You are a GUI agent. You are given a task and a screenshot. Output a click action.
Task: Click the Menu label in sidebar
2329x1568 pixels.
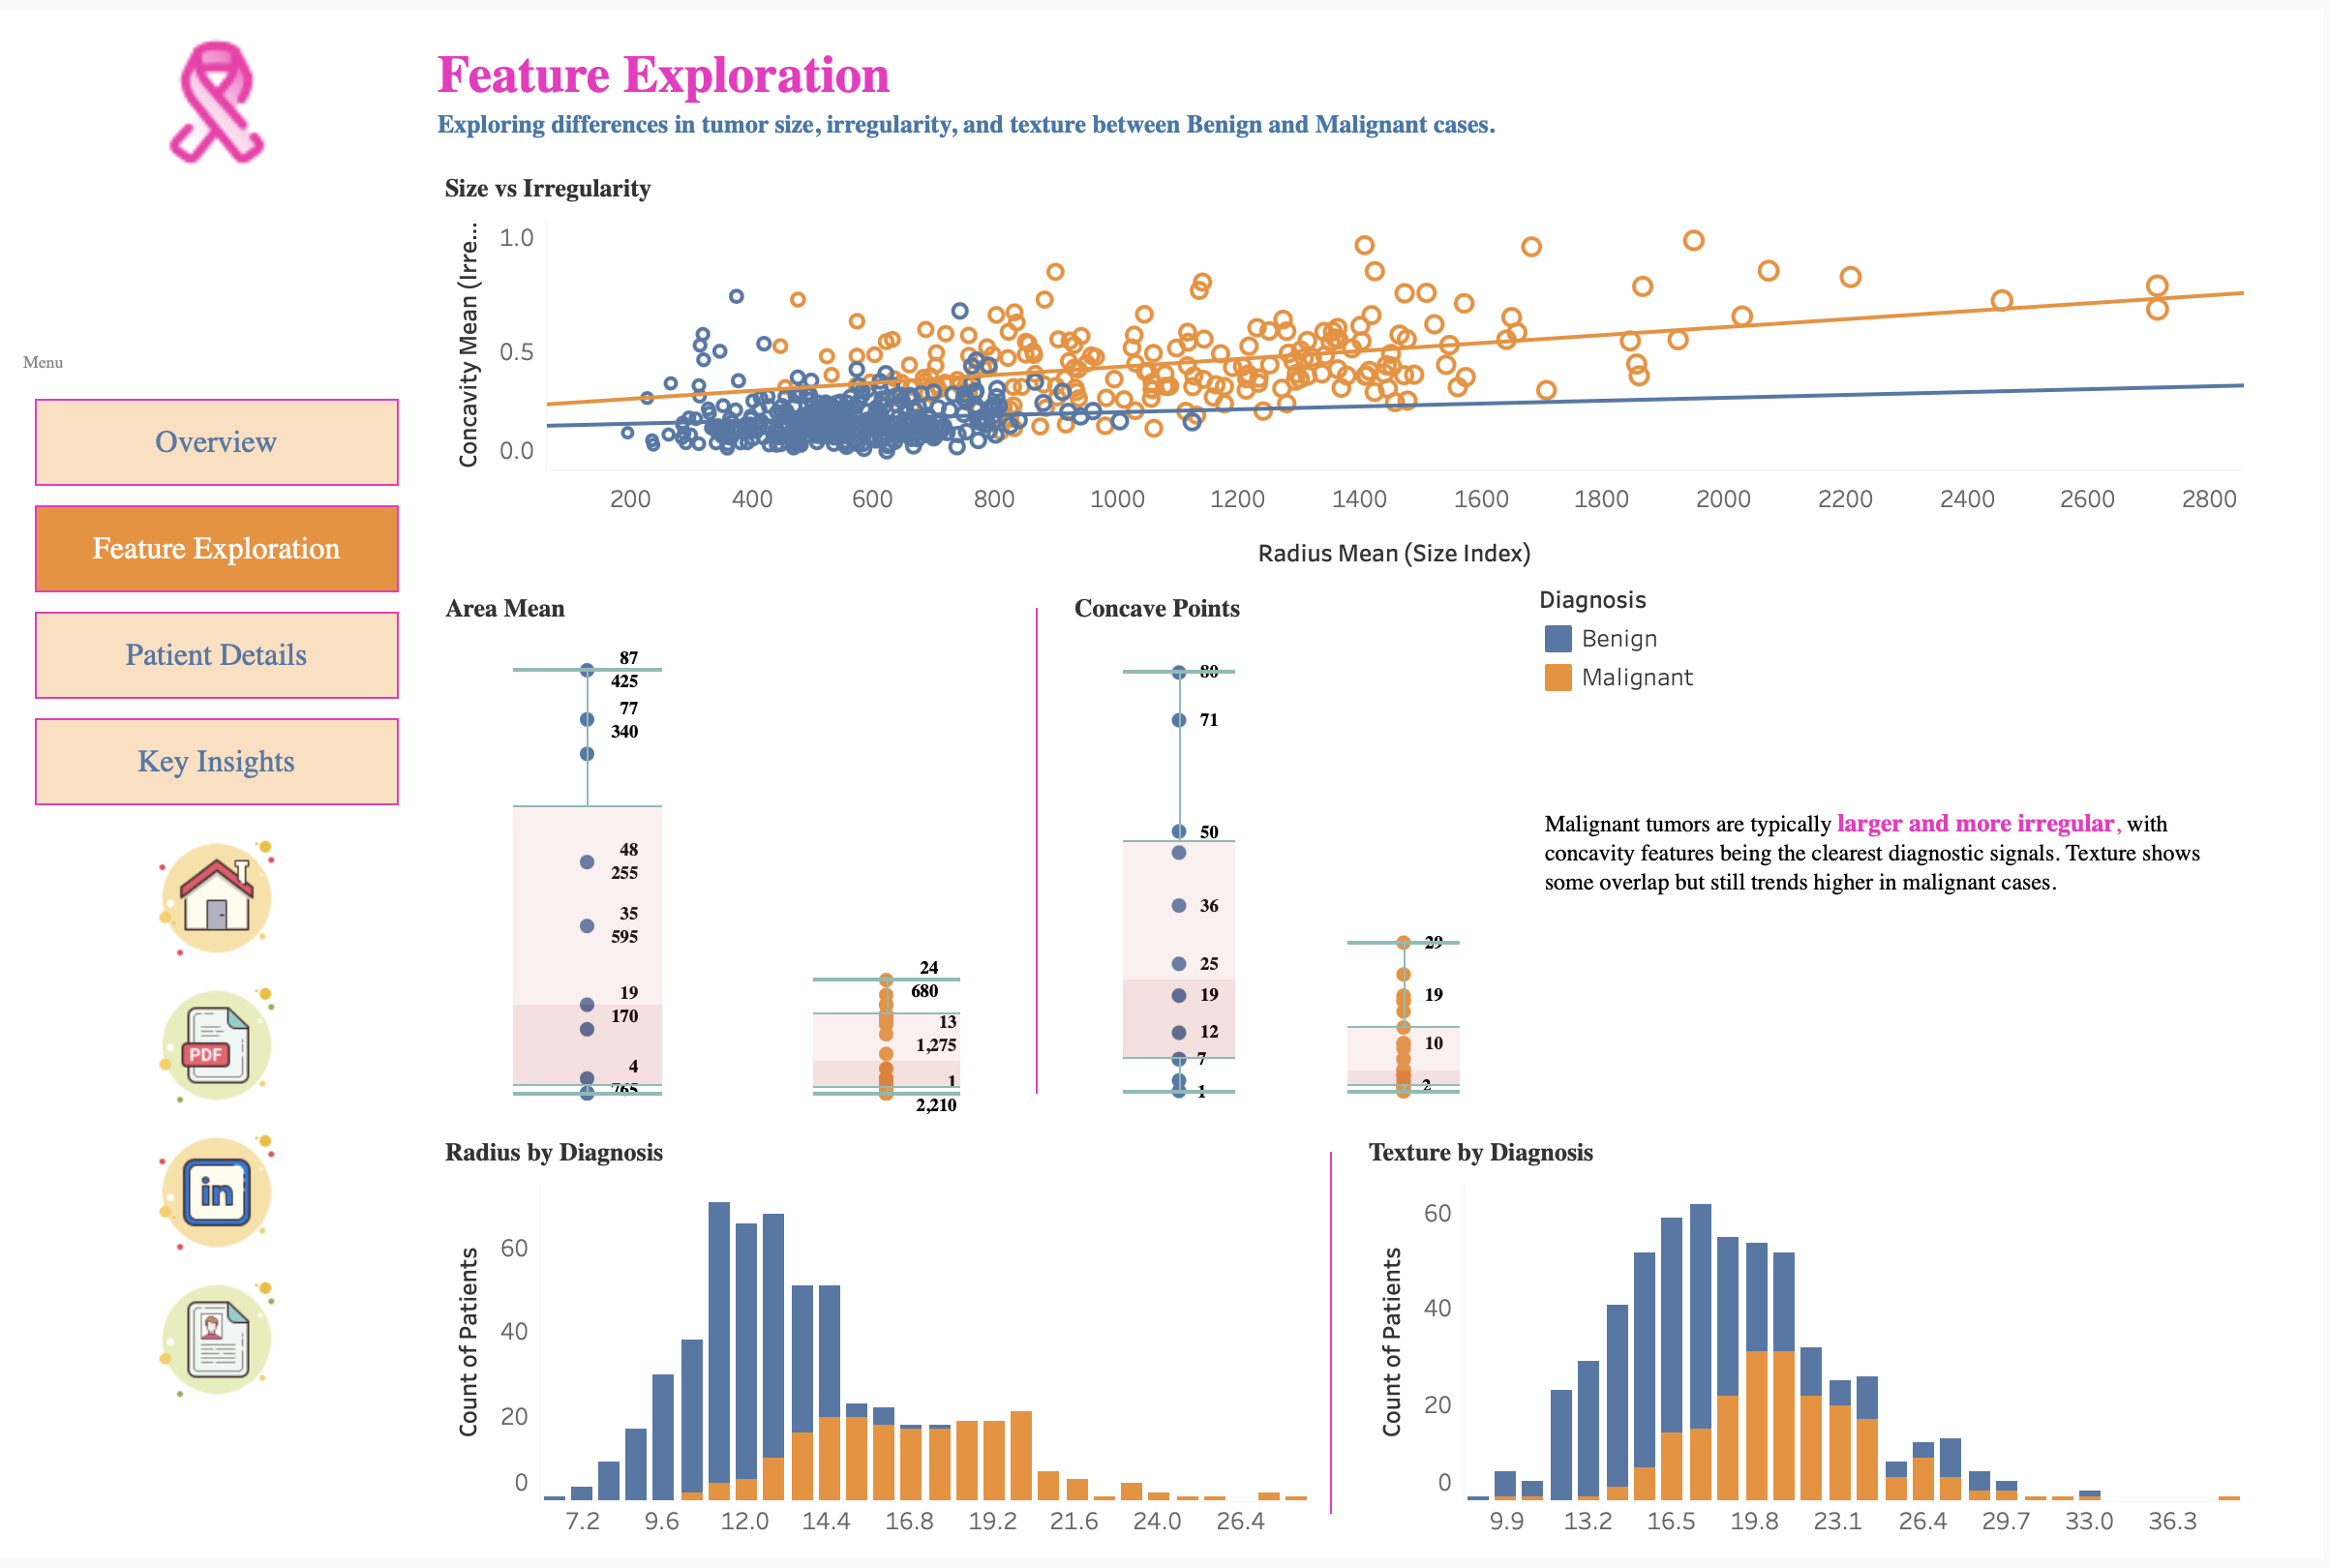coord(42,362)
